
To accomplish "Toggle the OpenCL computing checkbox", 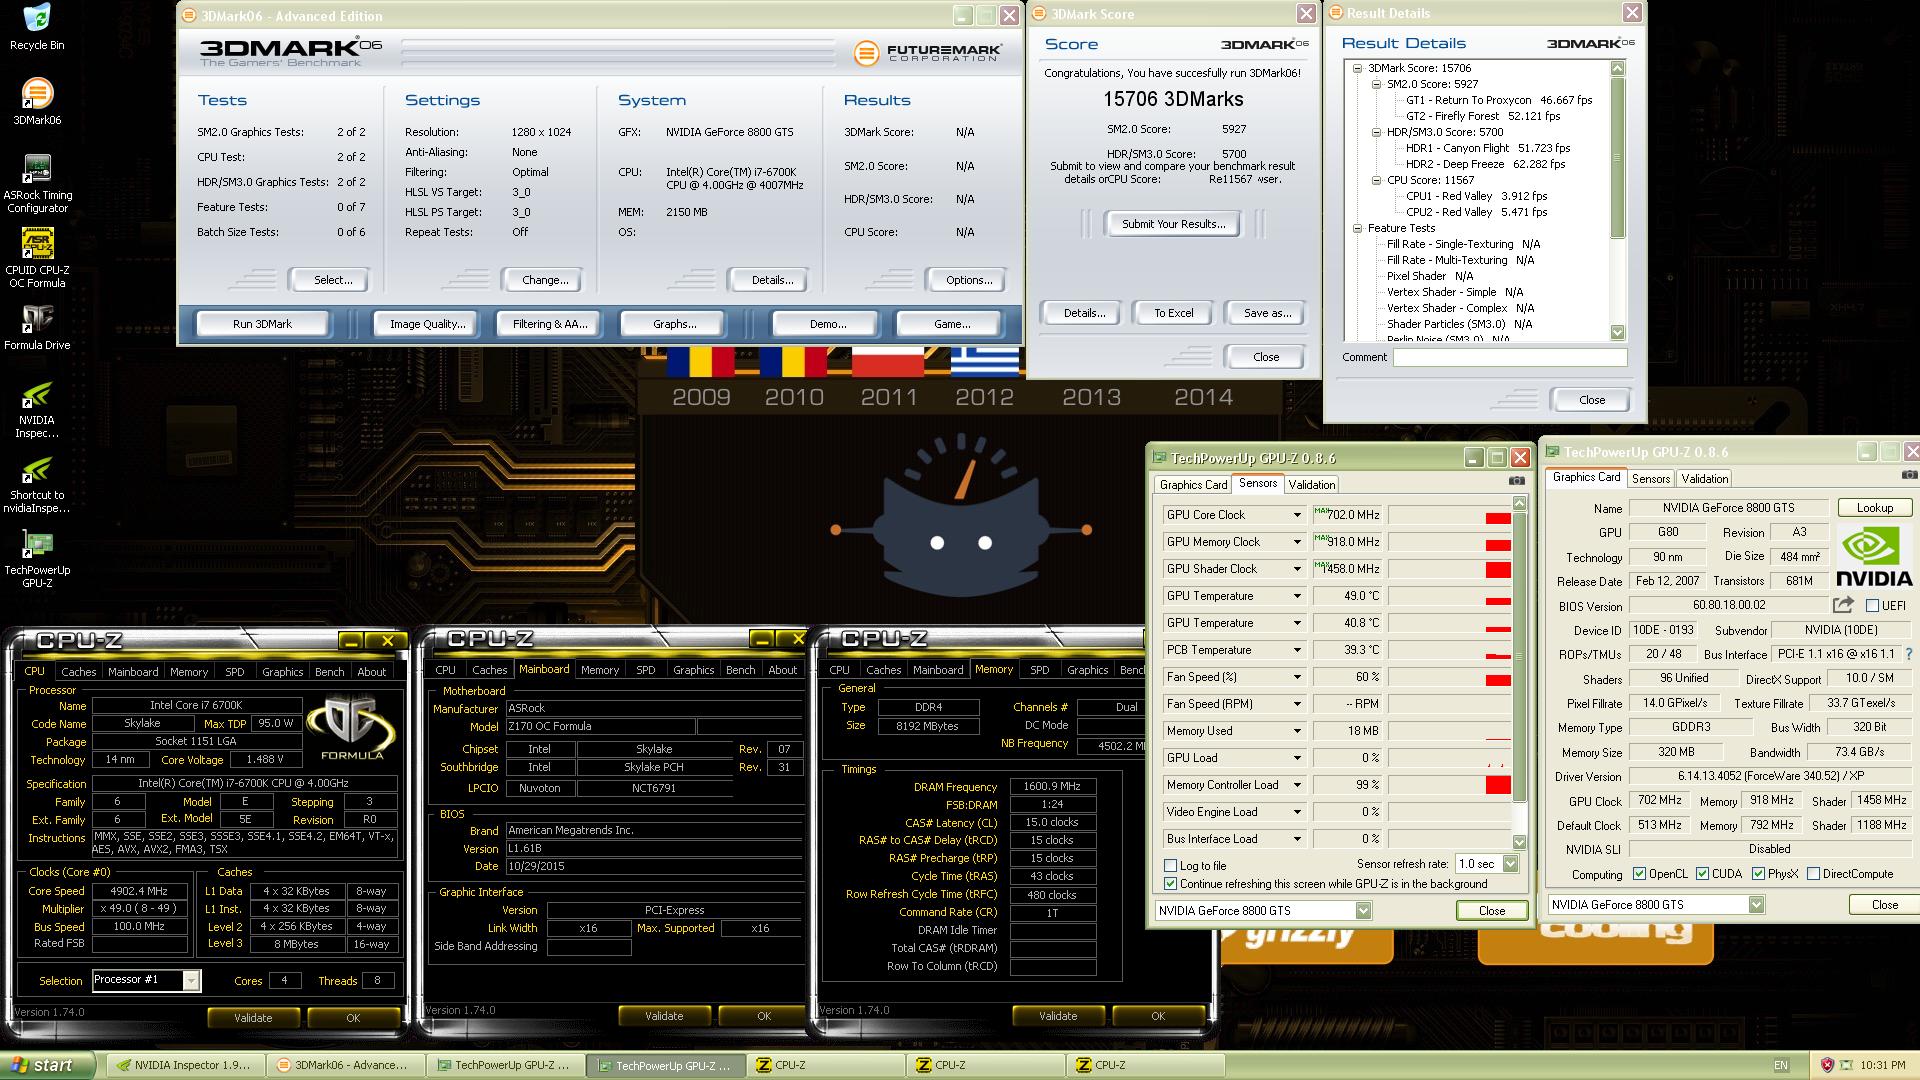I will pyautogui.click(x=1639, y=874).
